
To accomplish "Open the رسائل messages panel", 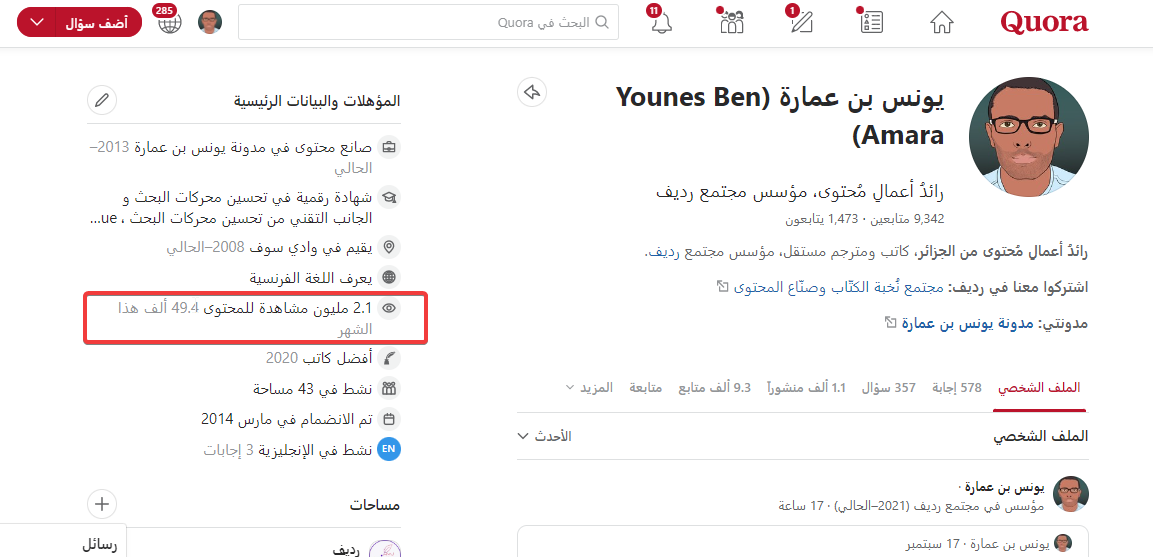I will click(x=99, y=545).
